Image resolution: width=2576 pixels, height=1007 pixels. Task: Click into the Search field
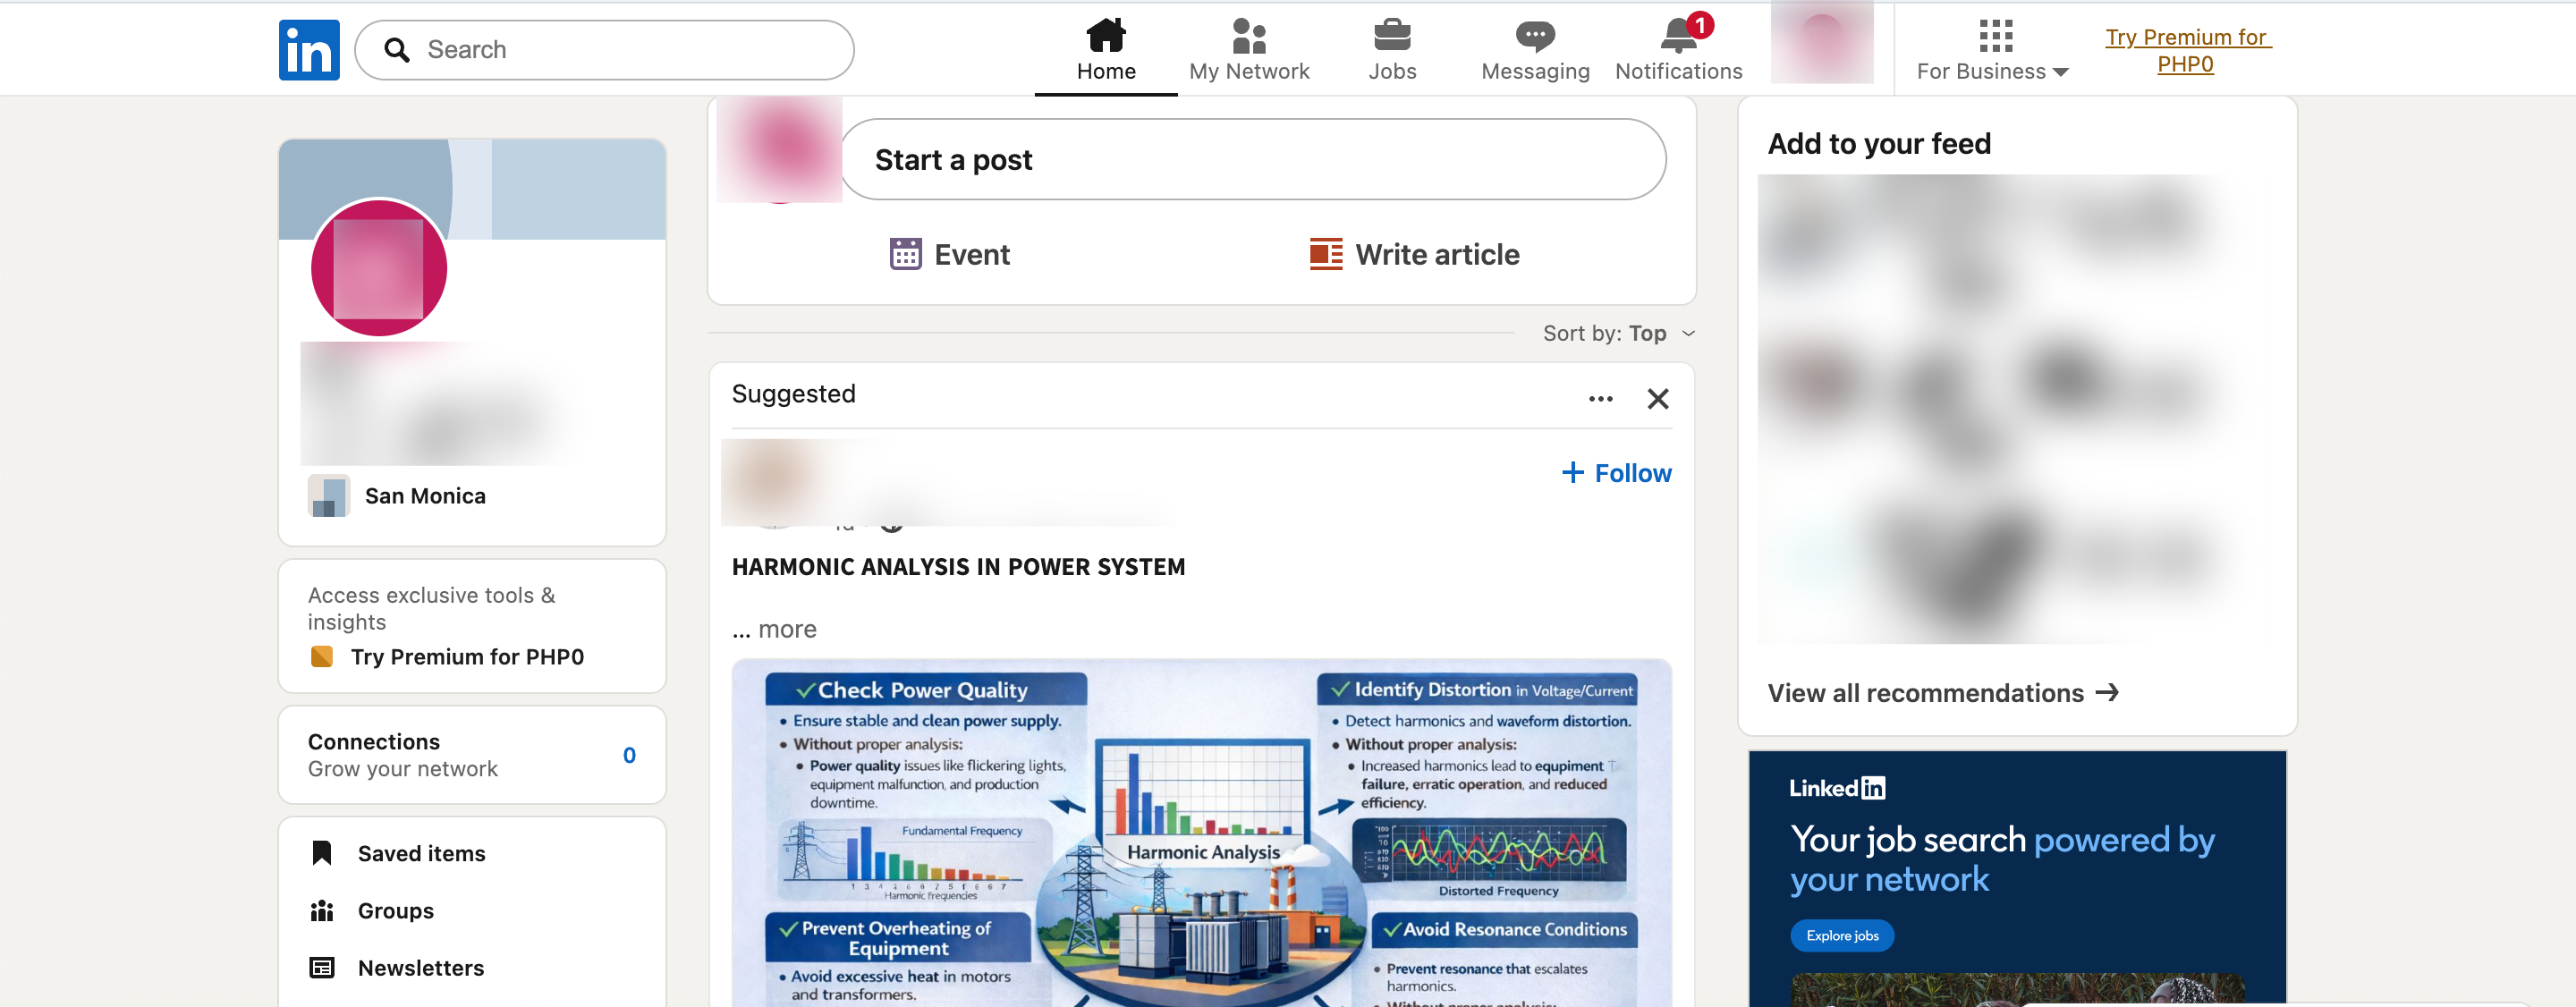click(604, 50)
